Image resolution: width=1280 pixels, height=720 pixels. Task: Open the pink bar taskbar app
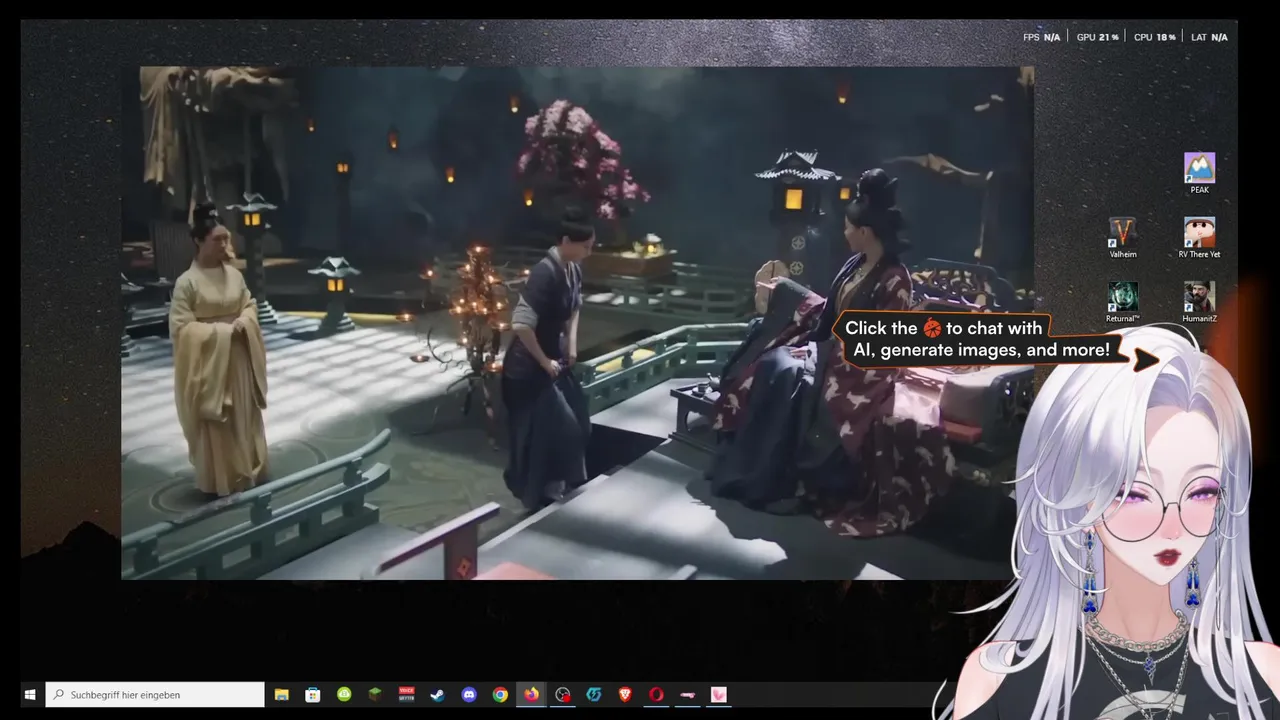pyautogui.click(x=687, y=694)
